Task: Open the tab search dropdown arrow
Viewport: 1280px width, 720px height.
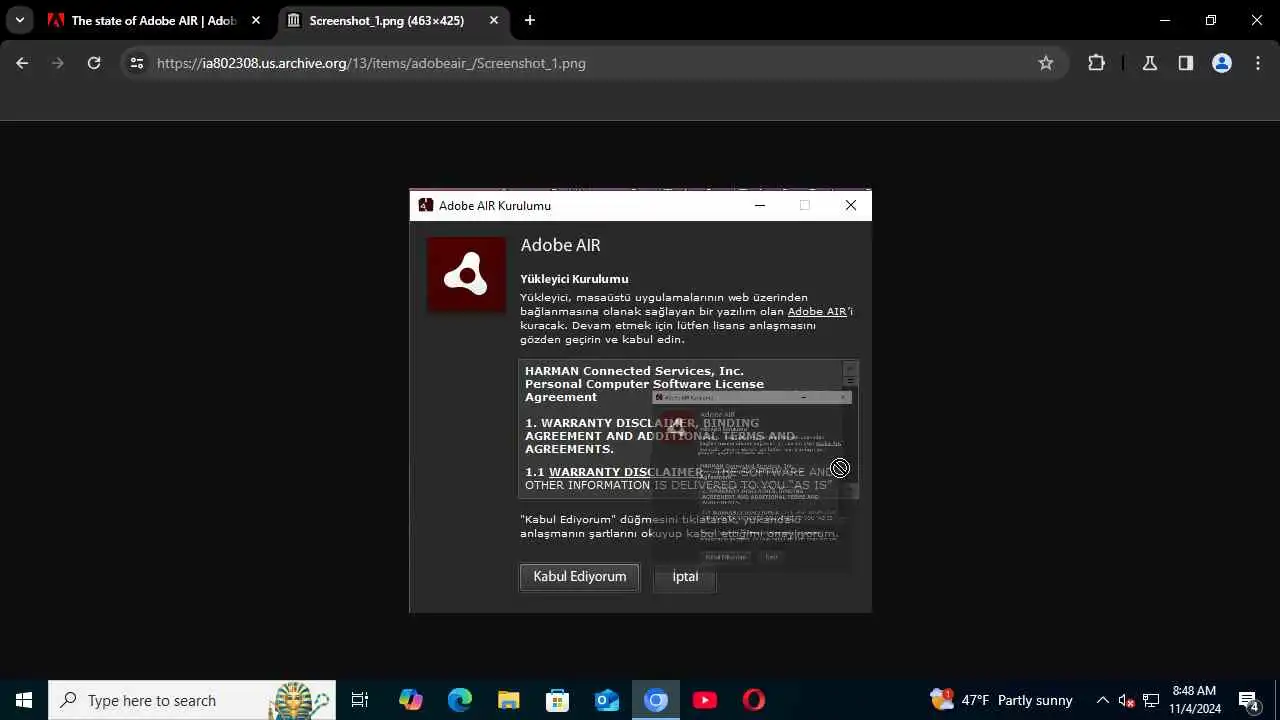Action: click(19, 20)
